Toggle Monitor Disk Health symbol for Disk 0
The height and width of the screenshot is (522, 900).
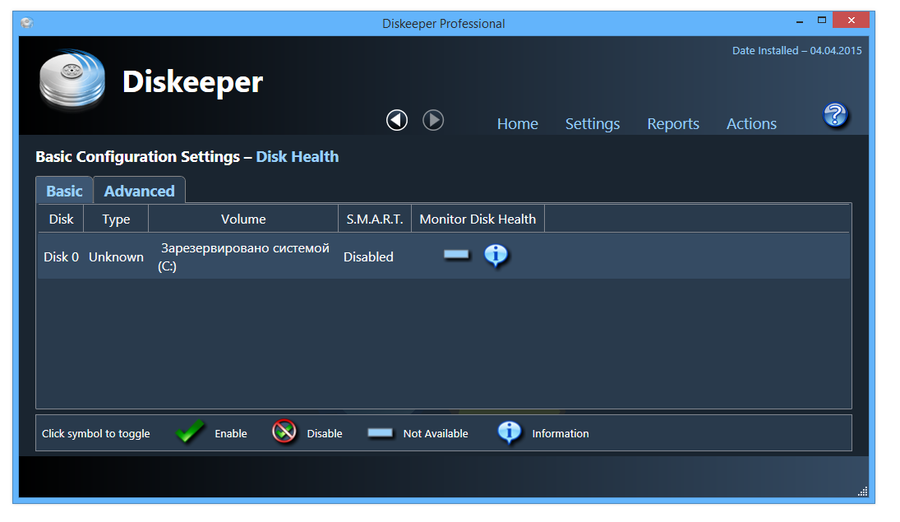tap(456, 255)
